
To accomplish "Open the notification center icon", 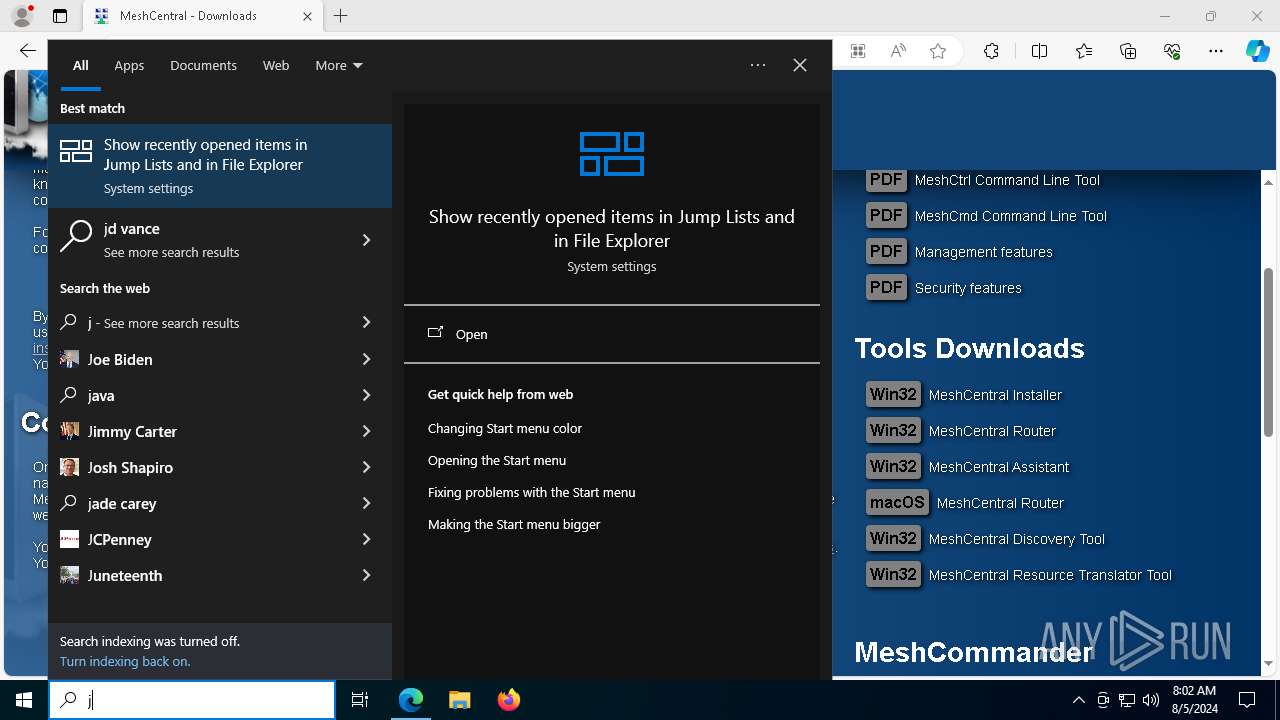I will (x=1247, y=700).
